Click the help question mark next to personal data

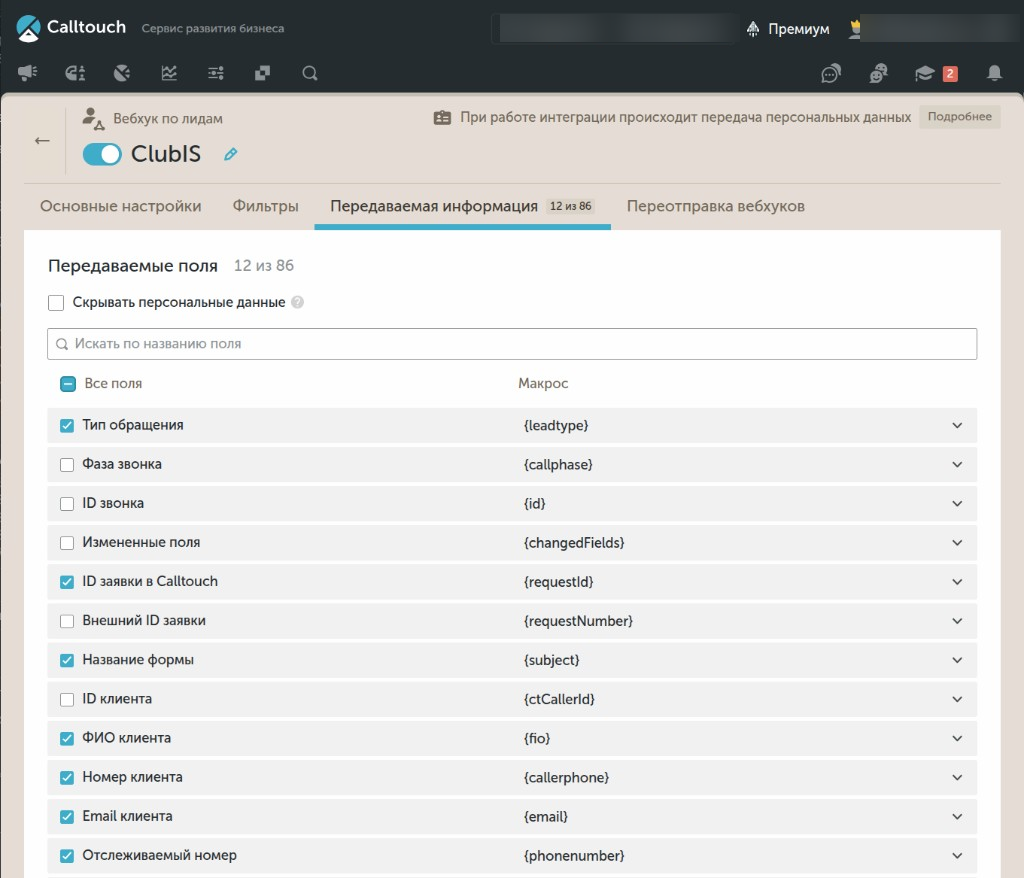[297, 302]
